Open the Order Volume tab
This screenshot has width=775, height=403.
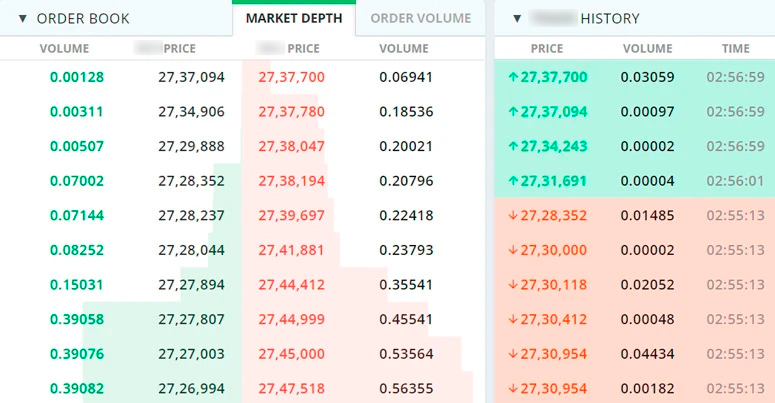(x=420, y=19)
